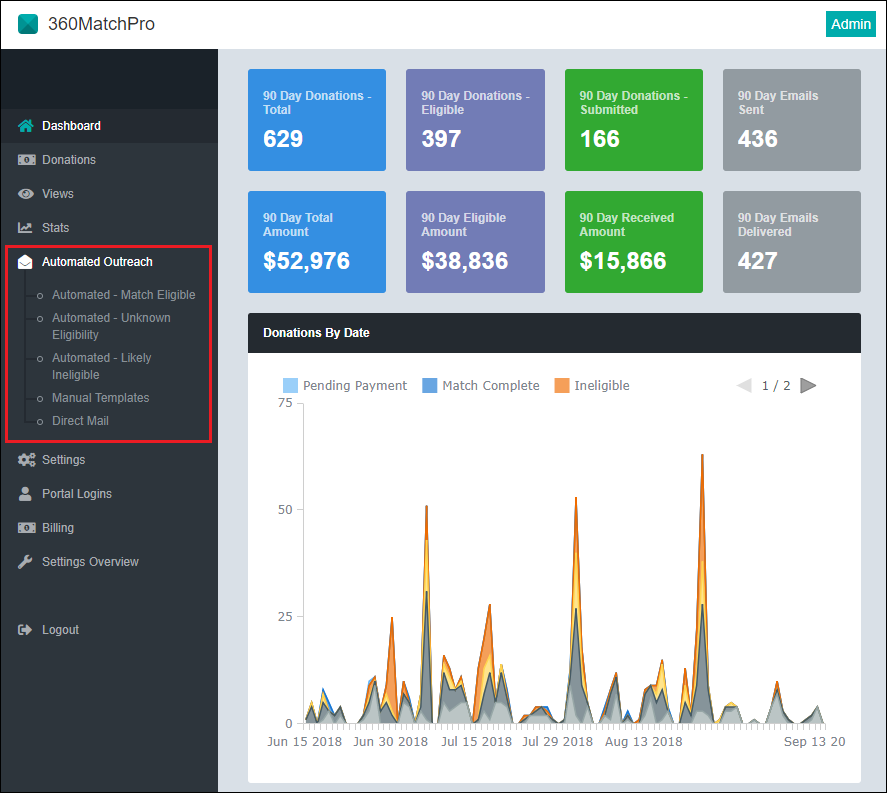Open the 90 Day Eligible Amount card
This screenshot has width=887, height=793.
tap(475, 242)
